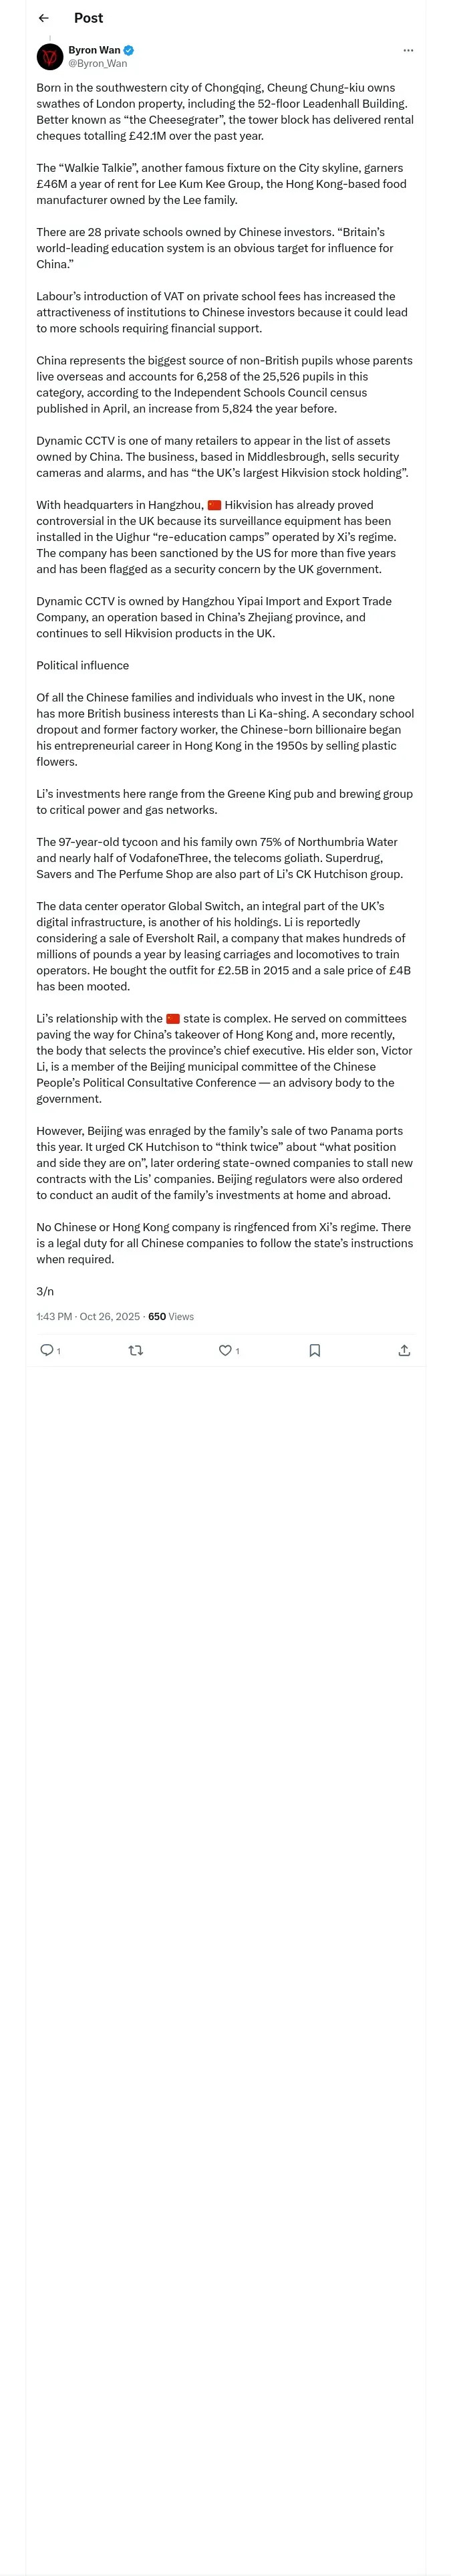Click the share upload icon

pos(404,1350)
